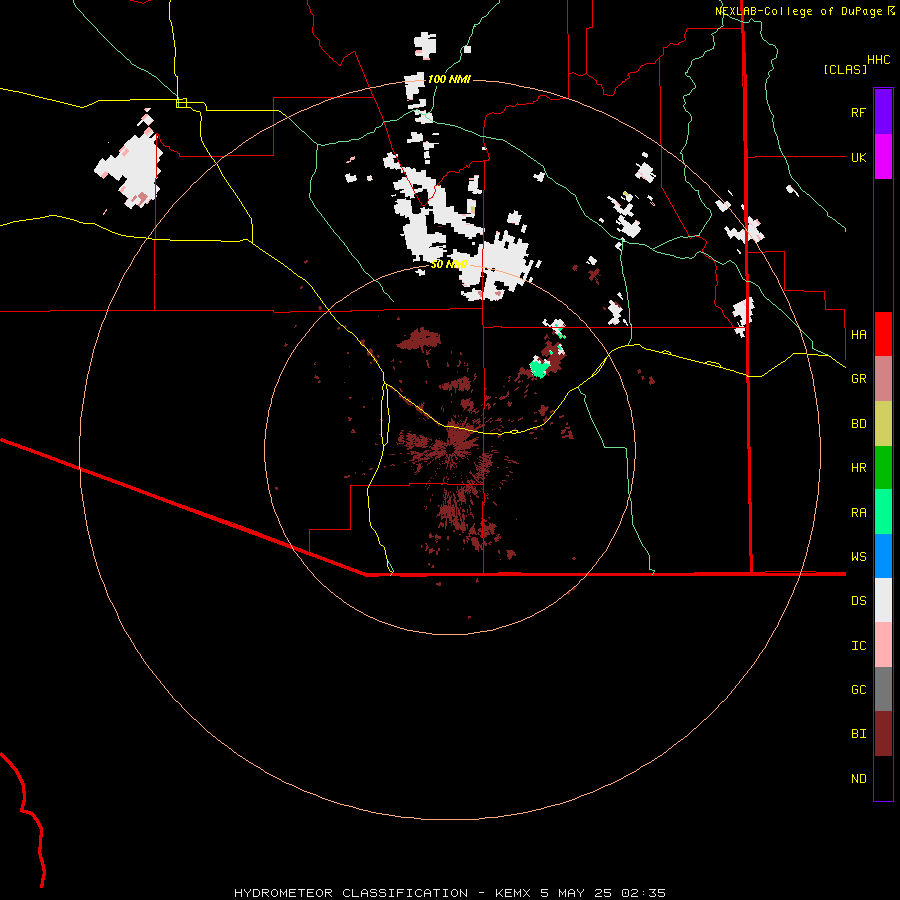Click the 50 NMI range ring label
The image size is (900, 900).
pos(449,264)
